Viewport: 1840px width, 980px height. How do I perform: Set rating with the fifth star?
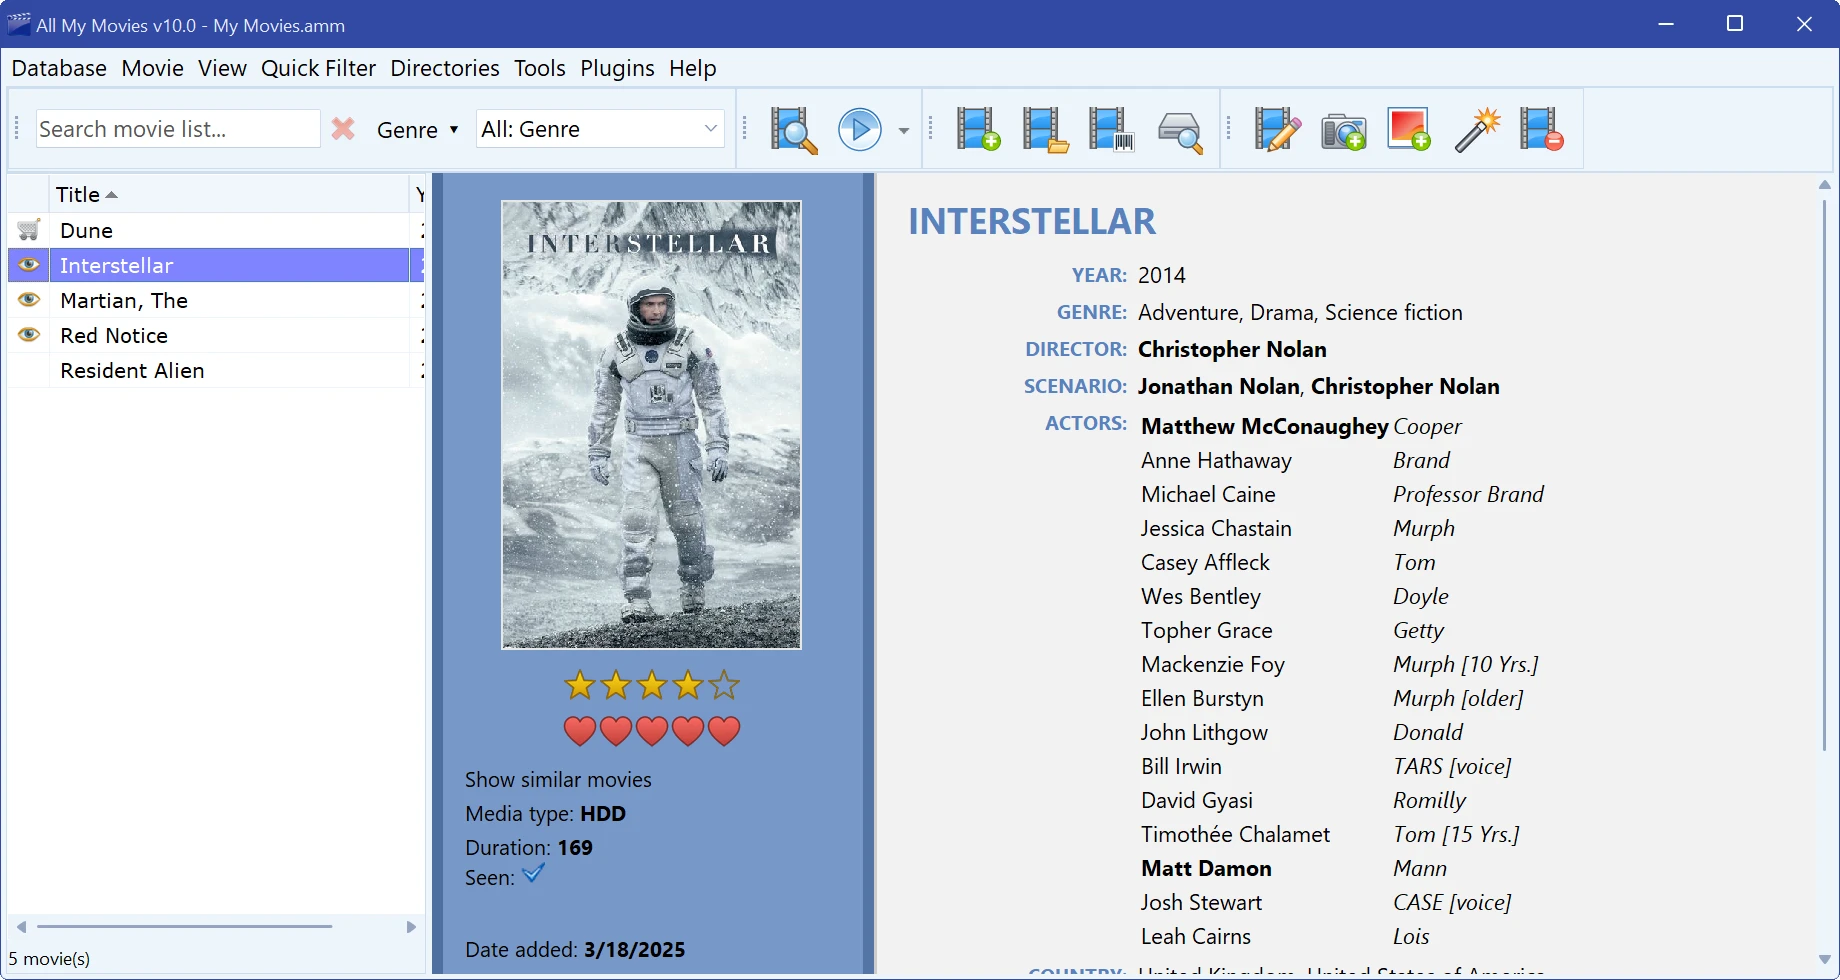(x=724, y=685)
